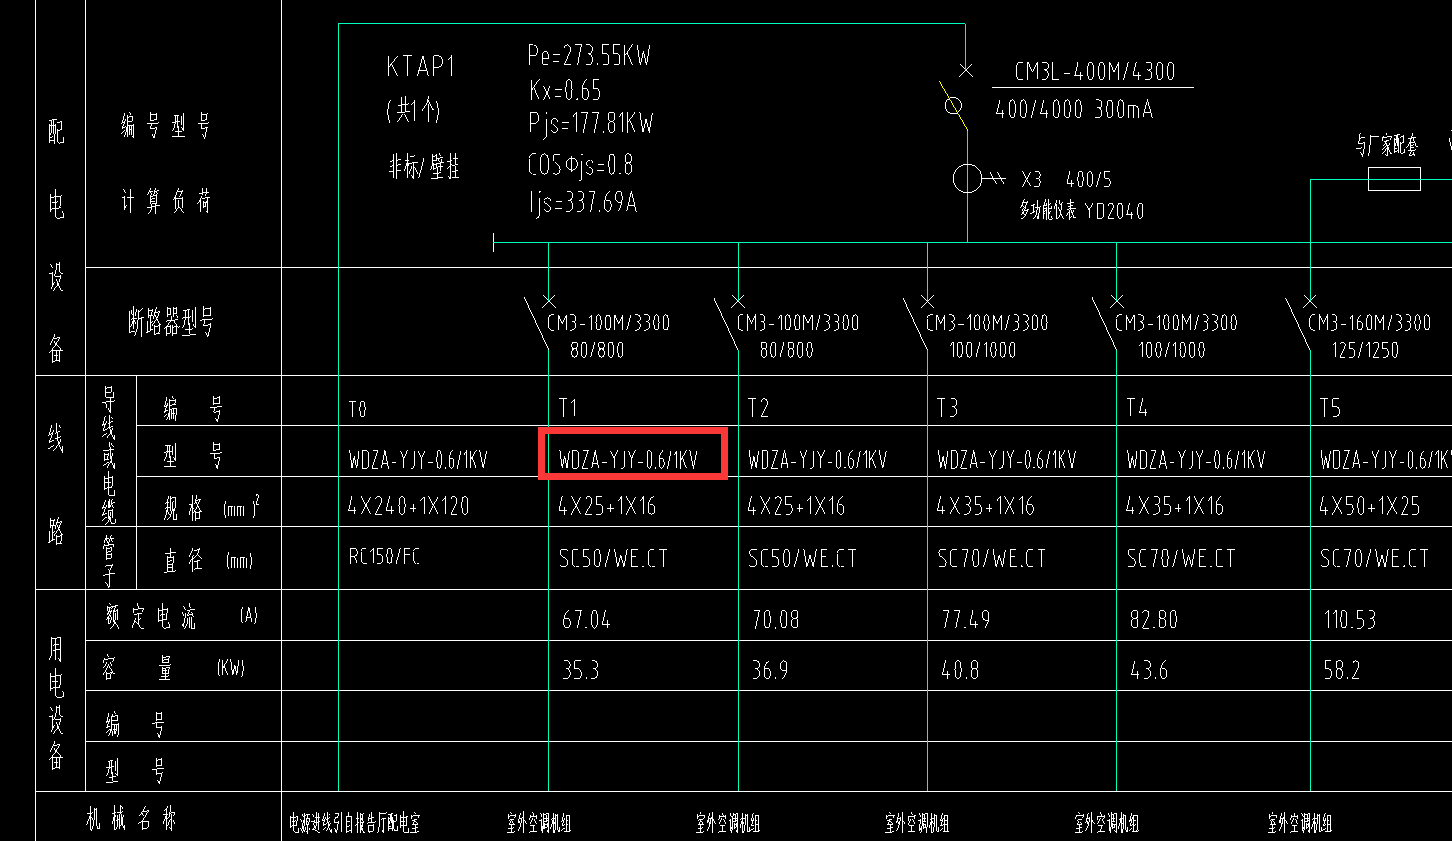Screen dimensions: 1452x841
Task: Select the main incoming breaker switch symbol
Action: pos(956,100)
